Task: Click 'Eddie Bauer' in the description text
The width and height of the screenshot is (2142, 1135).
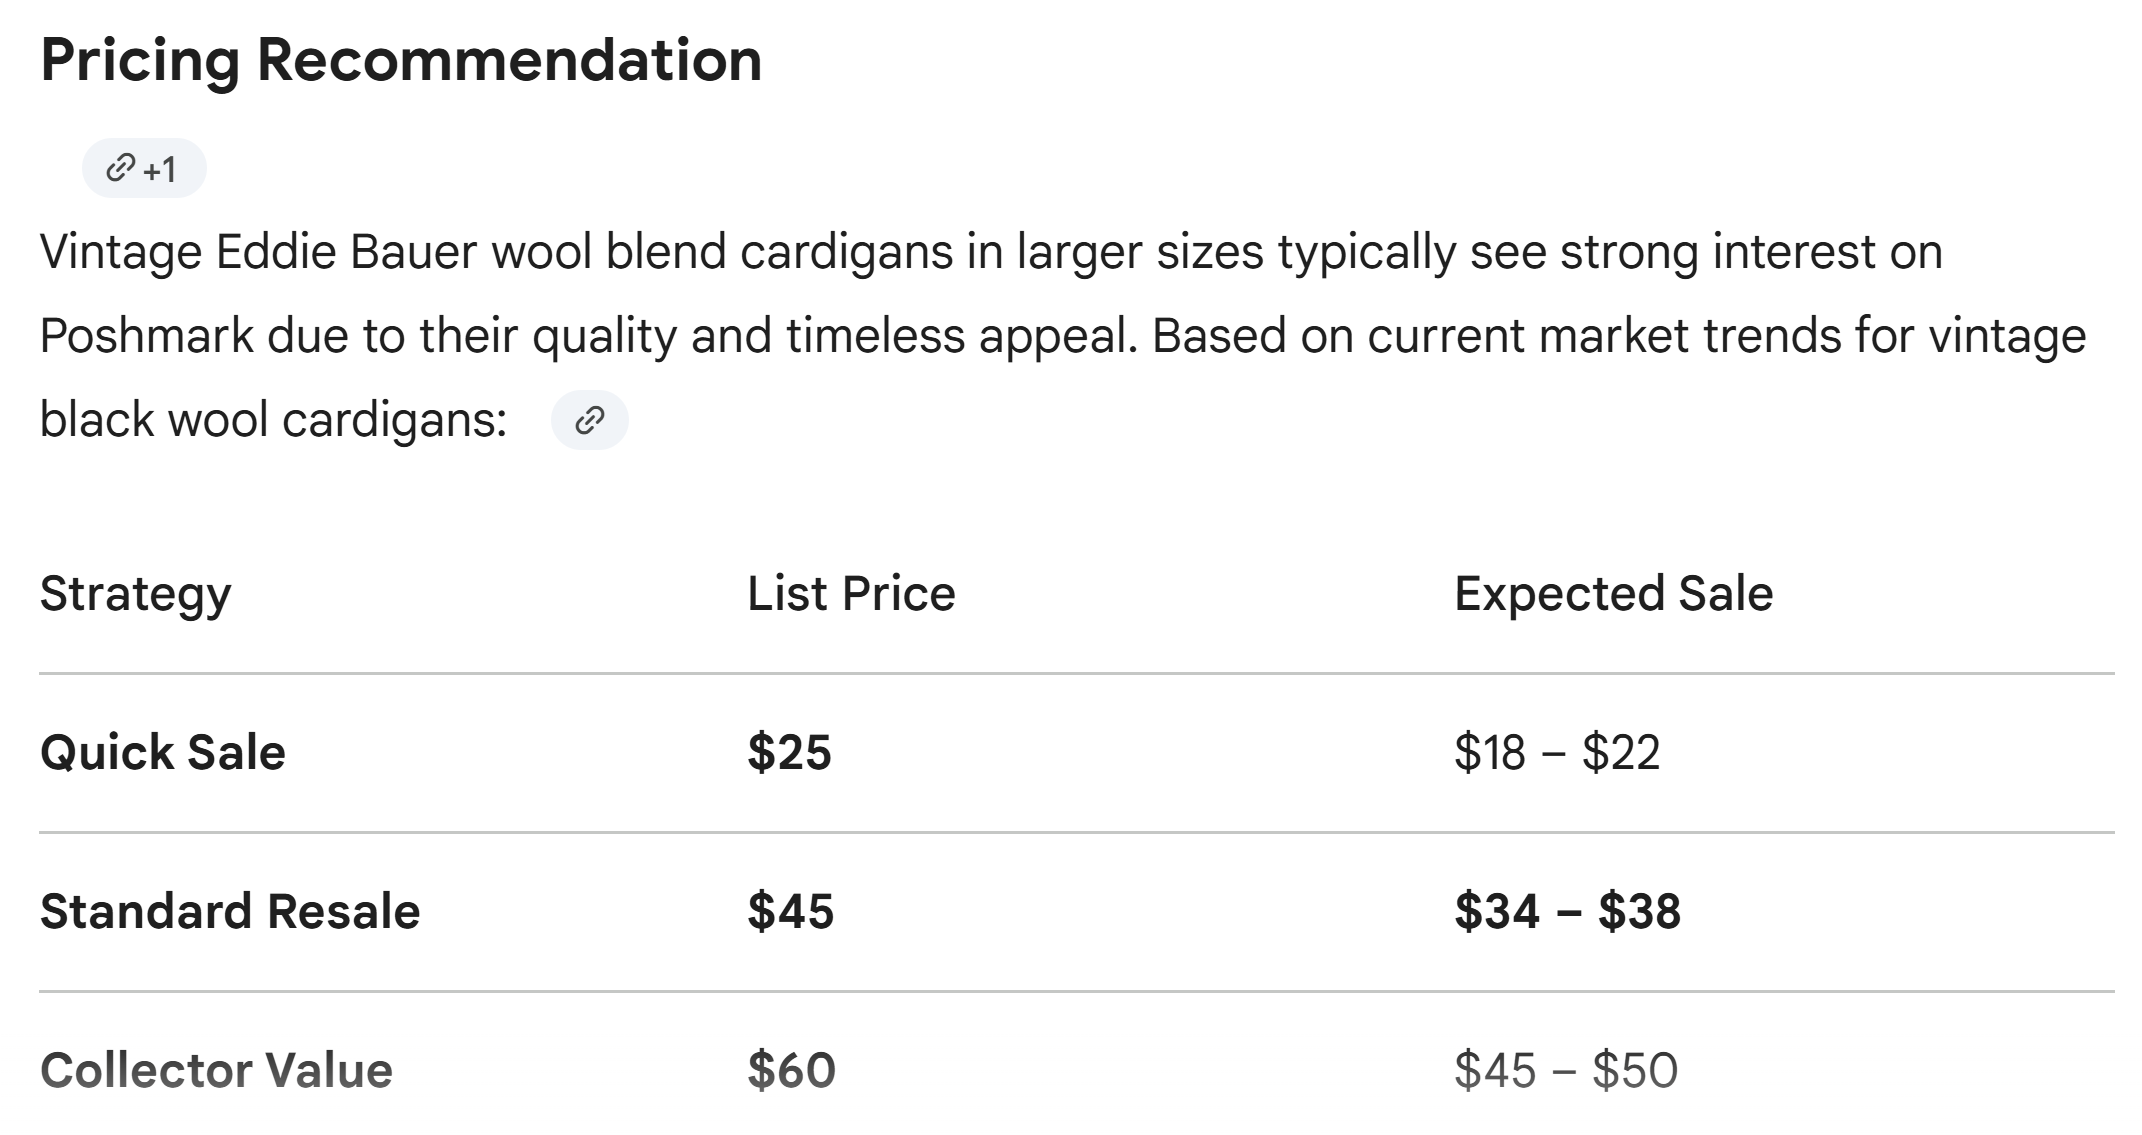Action: click(345, 251)
